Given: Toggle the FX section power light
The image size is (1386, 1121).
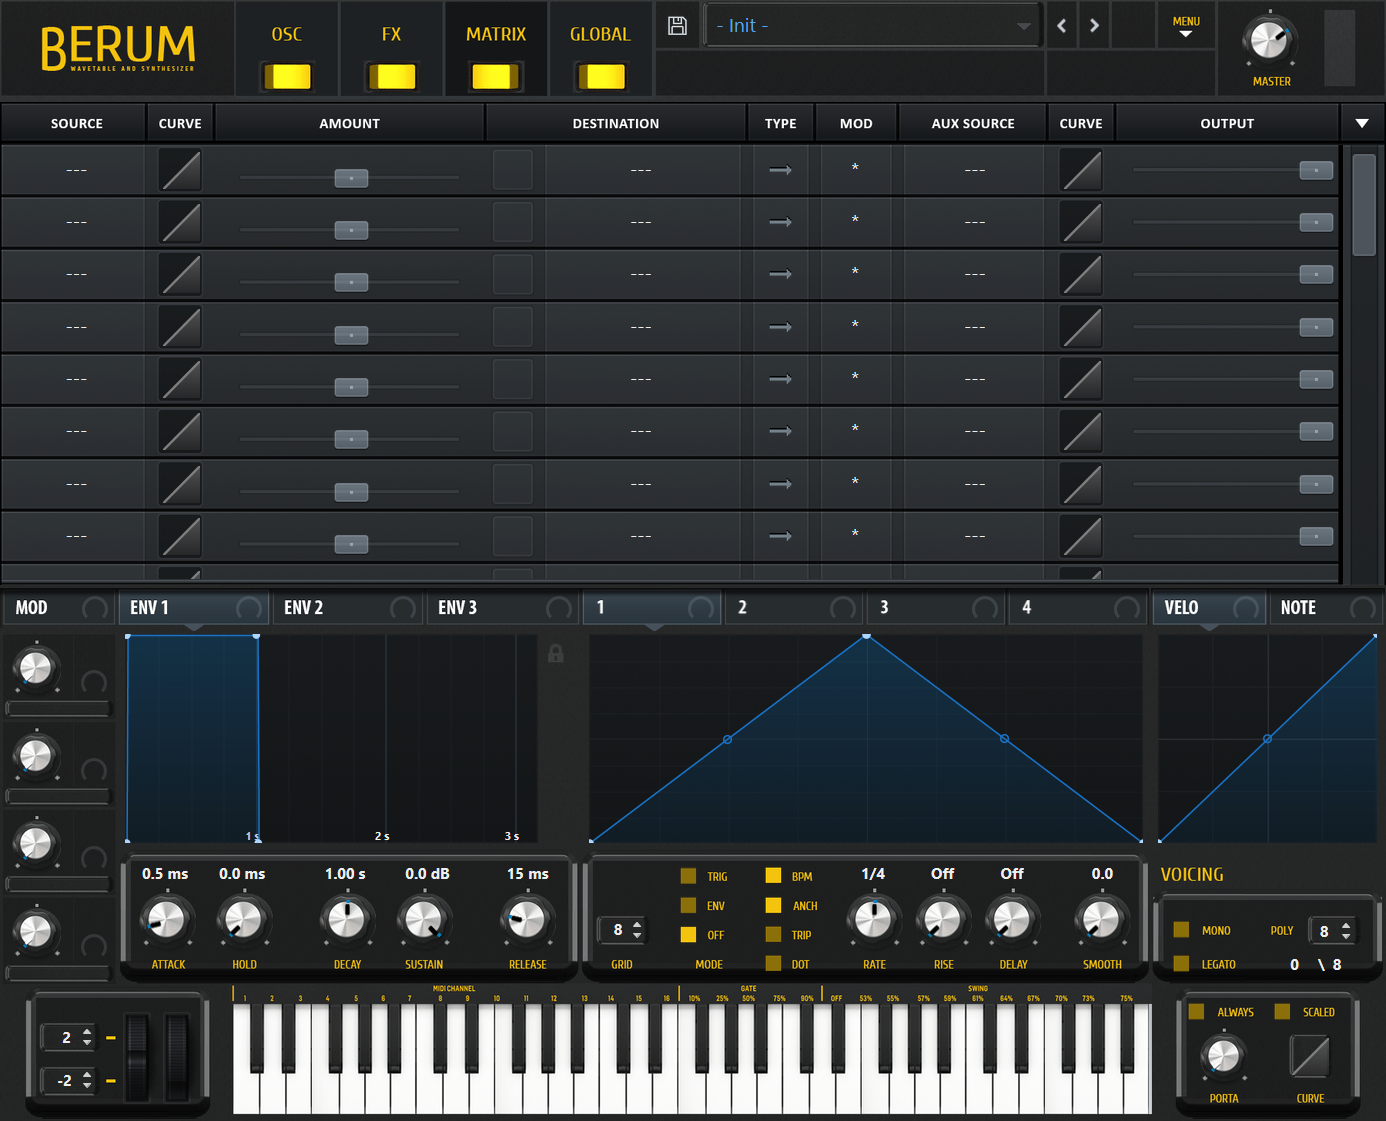Looking at the screenshot, I should (x=391, y=76).
